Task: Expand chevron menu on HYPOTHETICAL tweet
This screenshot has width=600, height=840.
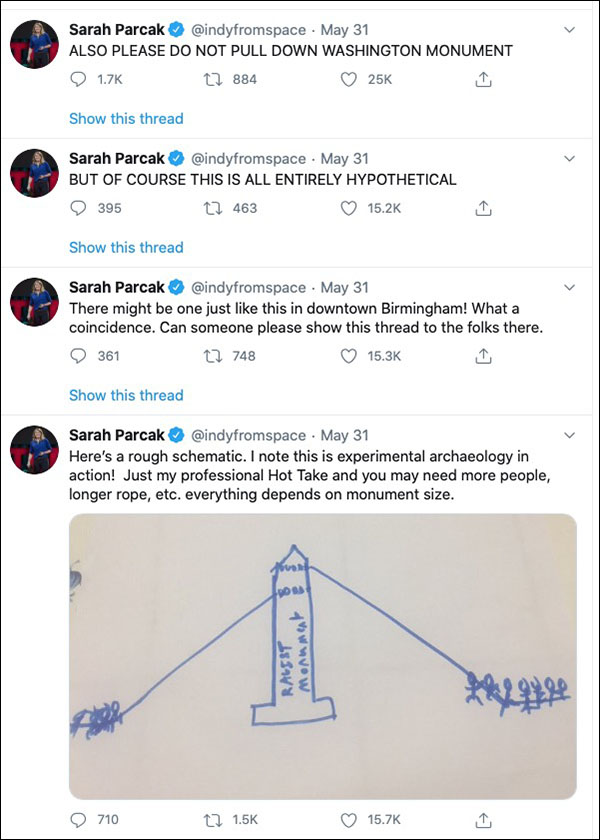Action: (570, 158)
